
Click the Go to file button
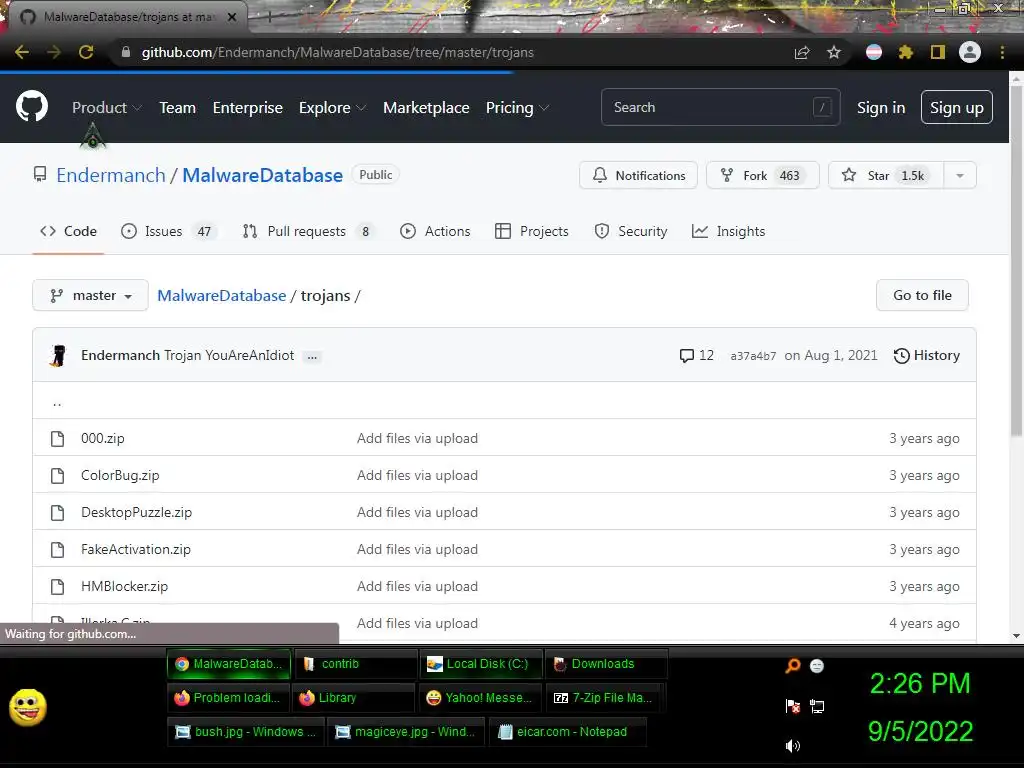coord(922,295)
